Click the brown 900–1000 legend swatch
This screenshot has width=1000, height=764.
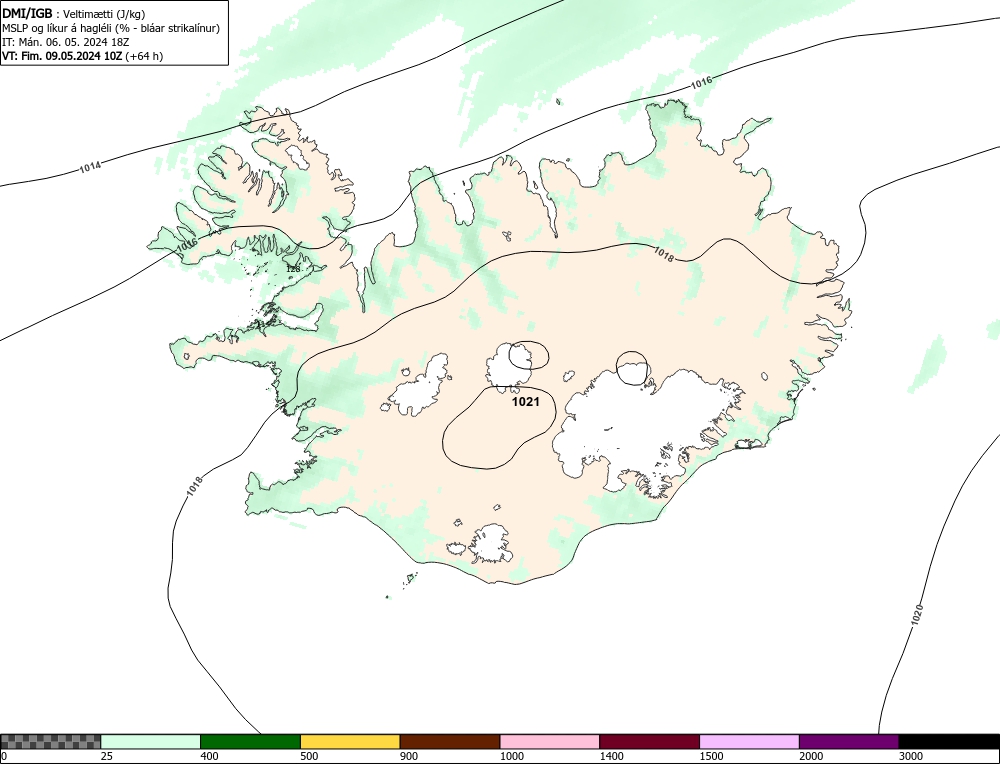450,741
